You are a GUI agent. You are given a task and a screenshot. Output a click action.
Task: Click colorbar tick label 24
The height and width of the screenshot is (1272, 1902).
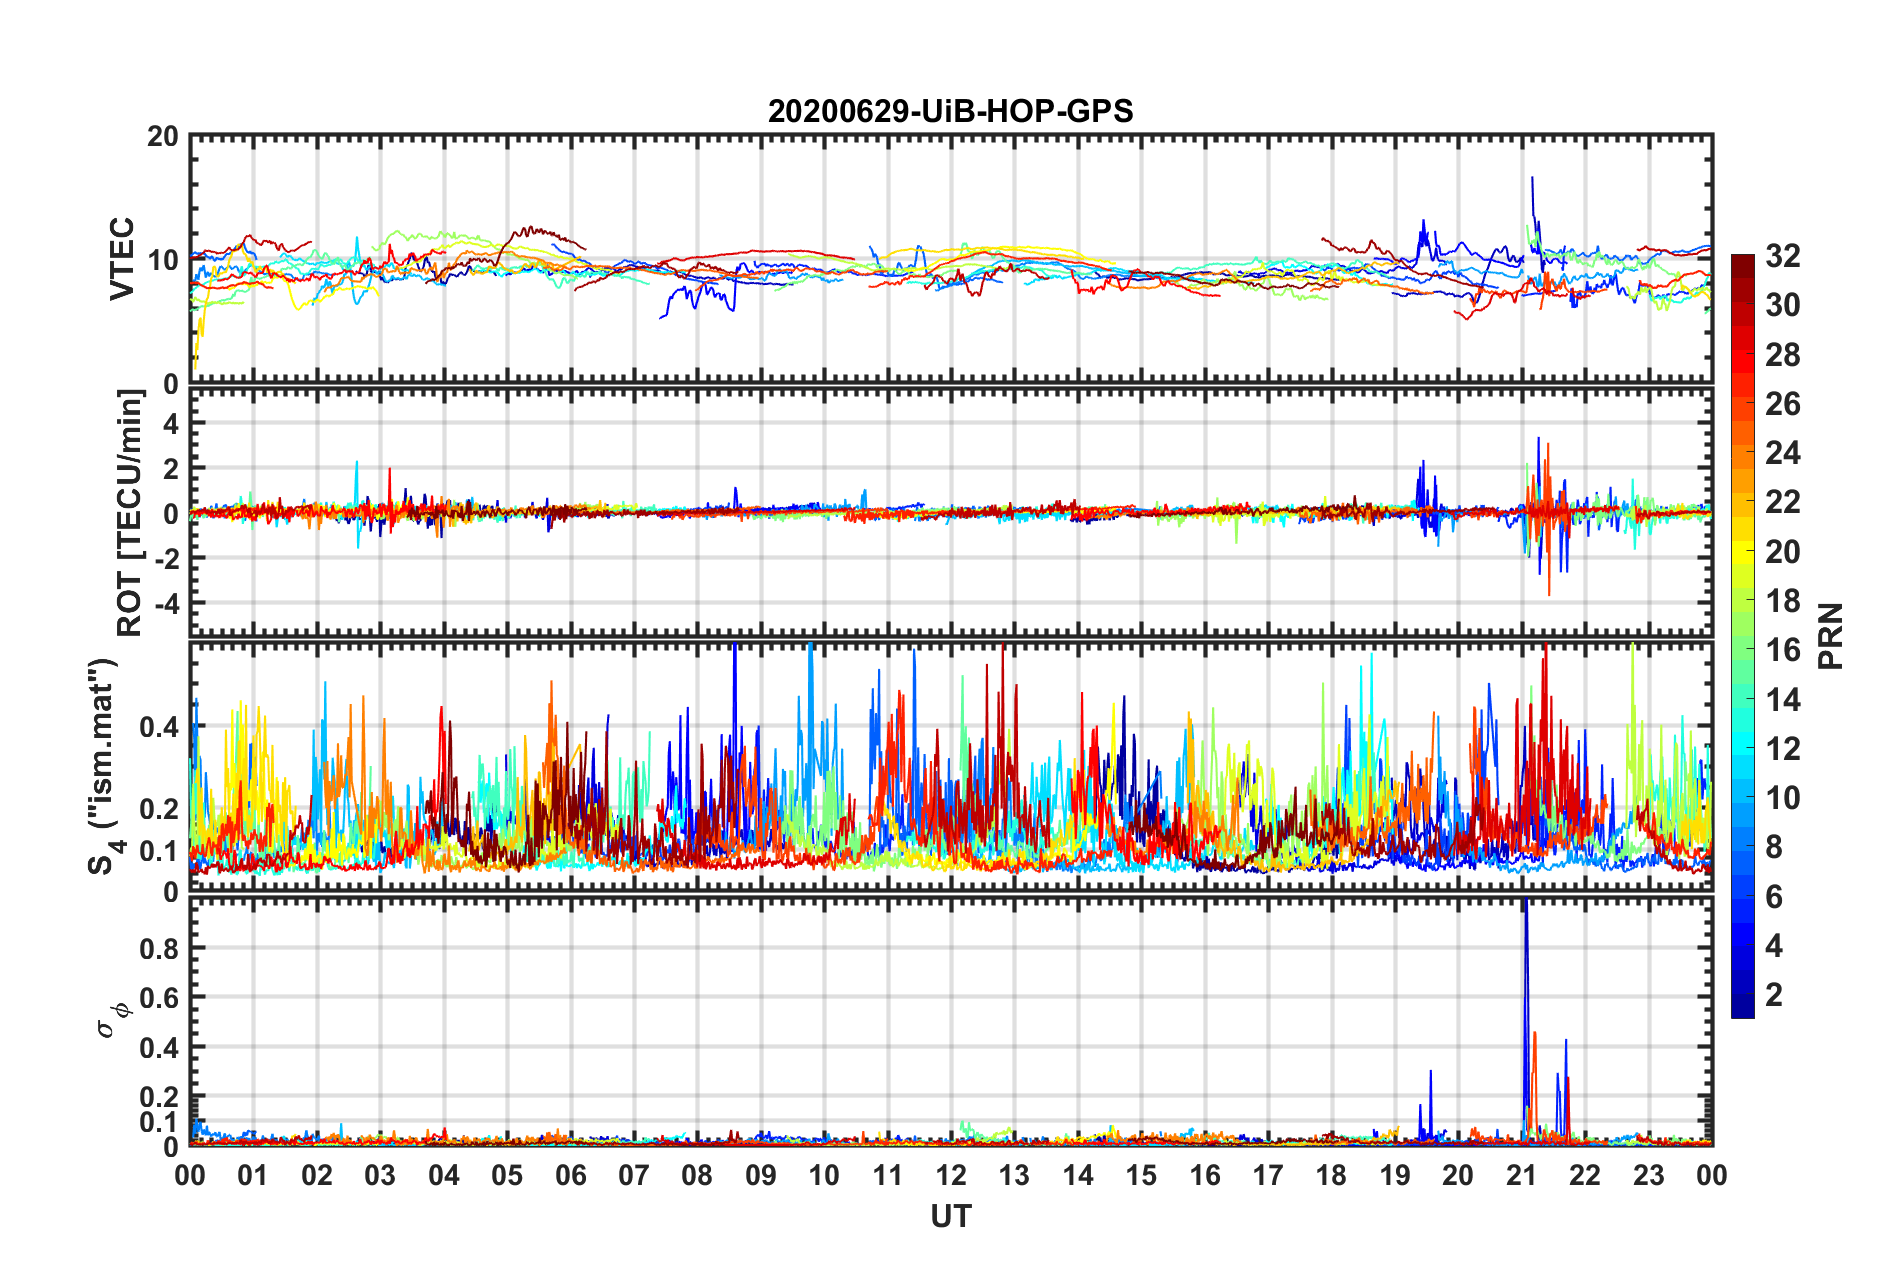1782,453
